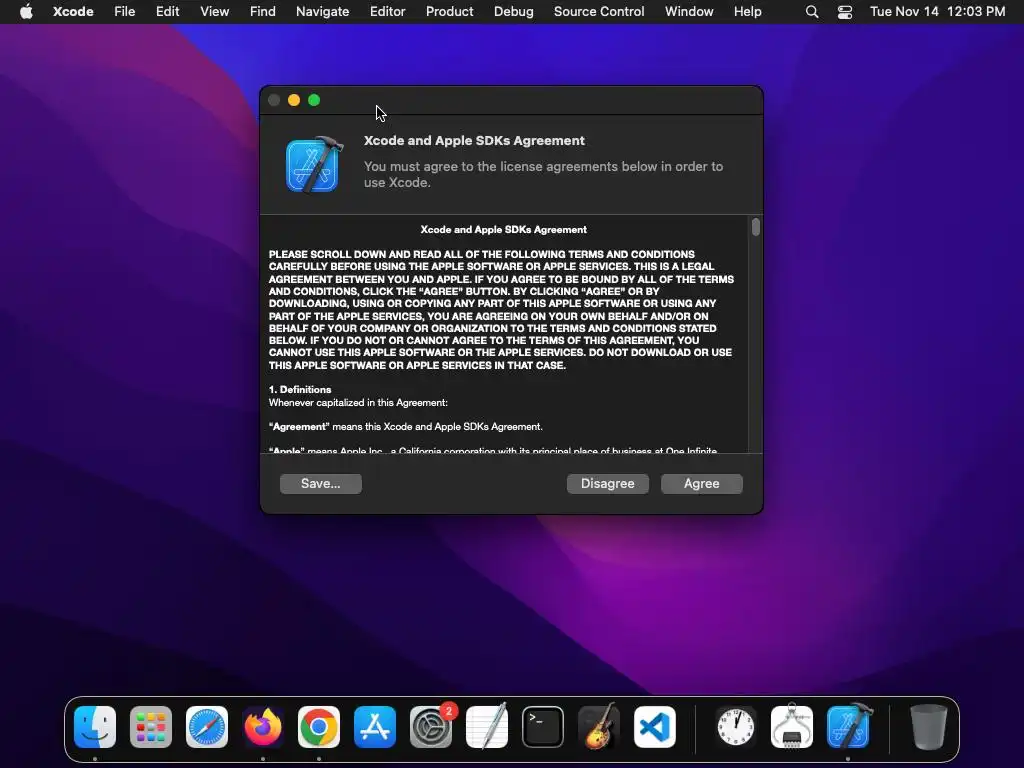Screen dimensions: 1024x768
Task: Launch Visual Studio Code from the dock
Action: click(x=654, y=727)
